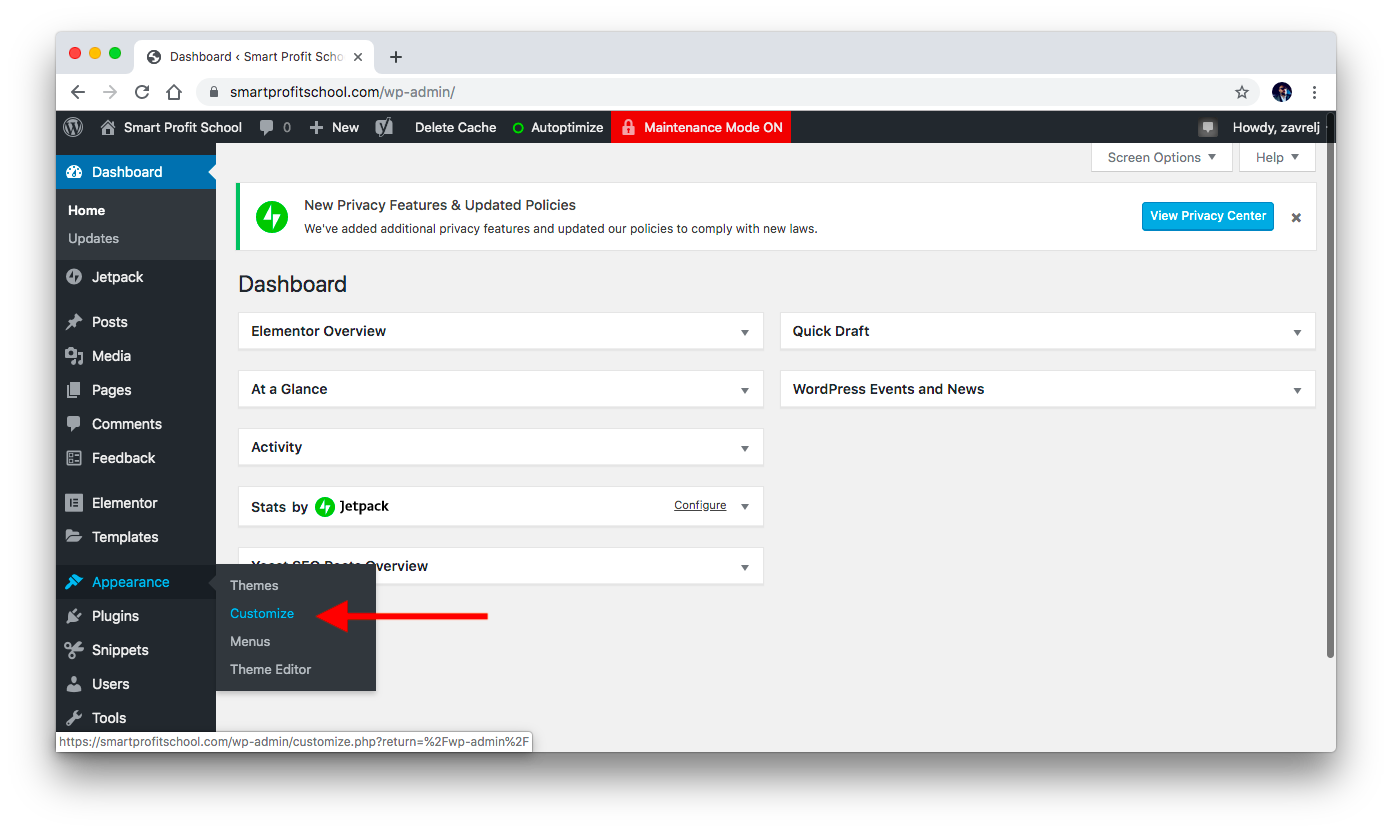
Task: Open comments bubble icon in admin bar
Action: click(267, 127)
